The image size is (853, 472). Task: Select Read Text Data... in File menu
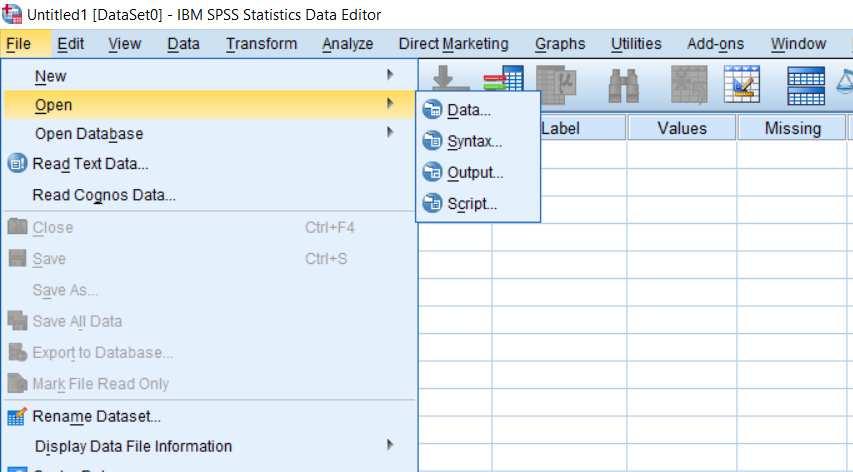click(x=209, y=164)
